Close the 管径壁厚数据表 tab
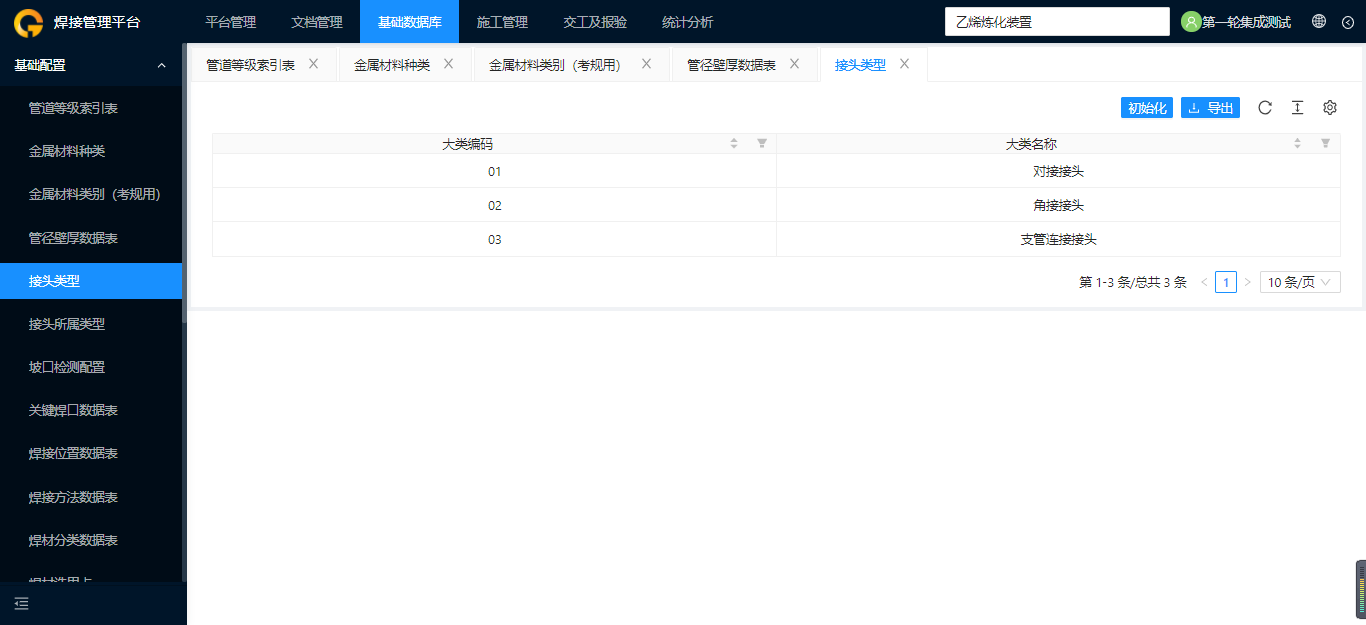 tap(794, 64)
